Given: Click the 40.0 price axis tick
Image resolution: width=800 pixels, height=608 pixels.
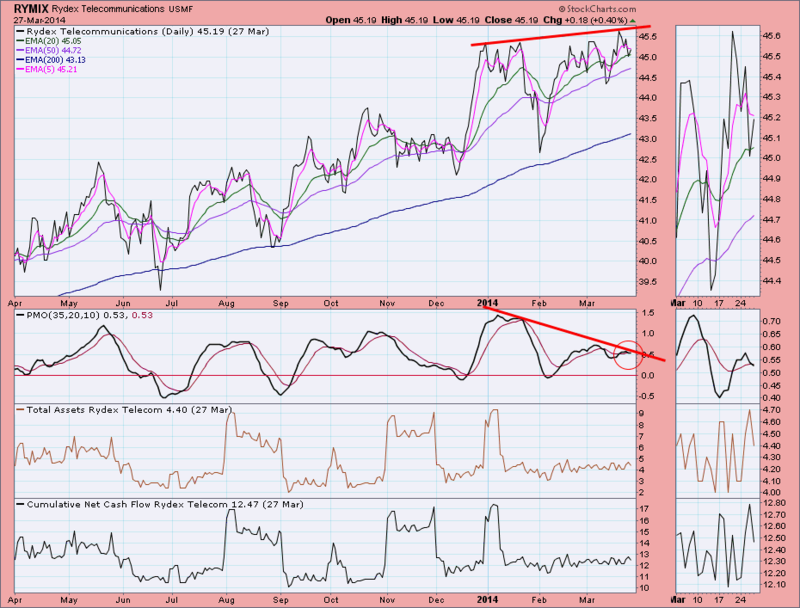Looking at the screenshot, I should tap(647, 261).
